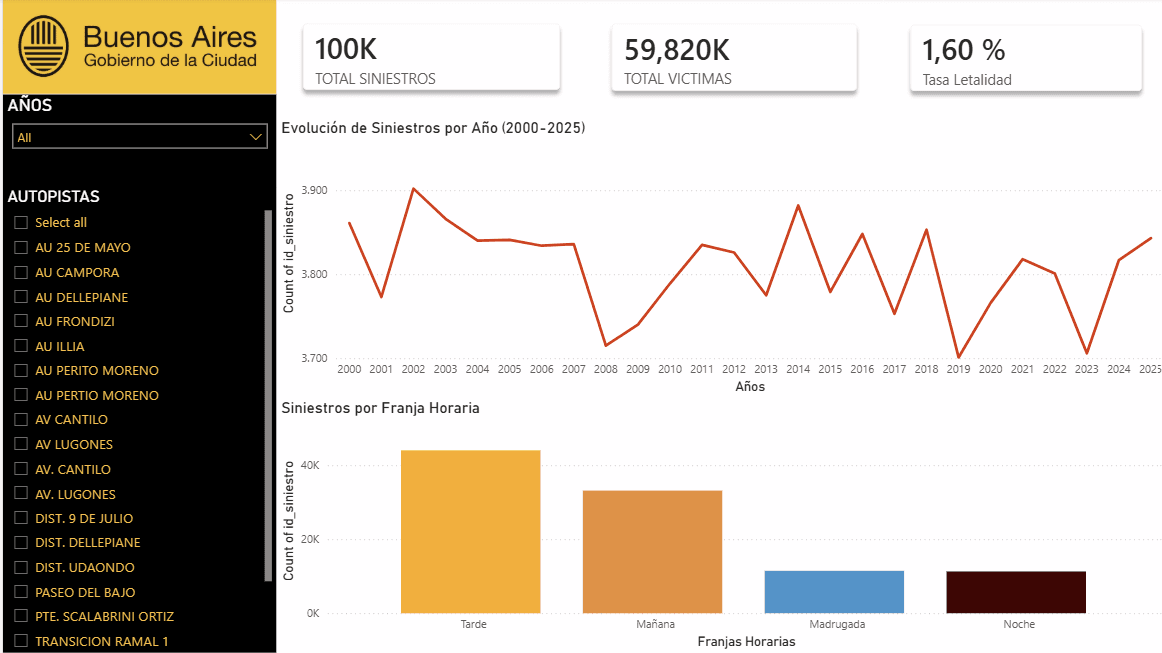1162x653 pixels.
Task: Click the 40K y-axis value
Action: [311, 465]
